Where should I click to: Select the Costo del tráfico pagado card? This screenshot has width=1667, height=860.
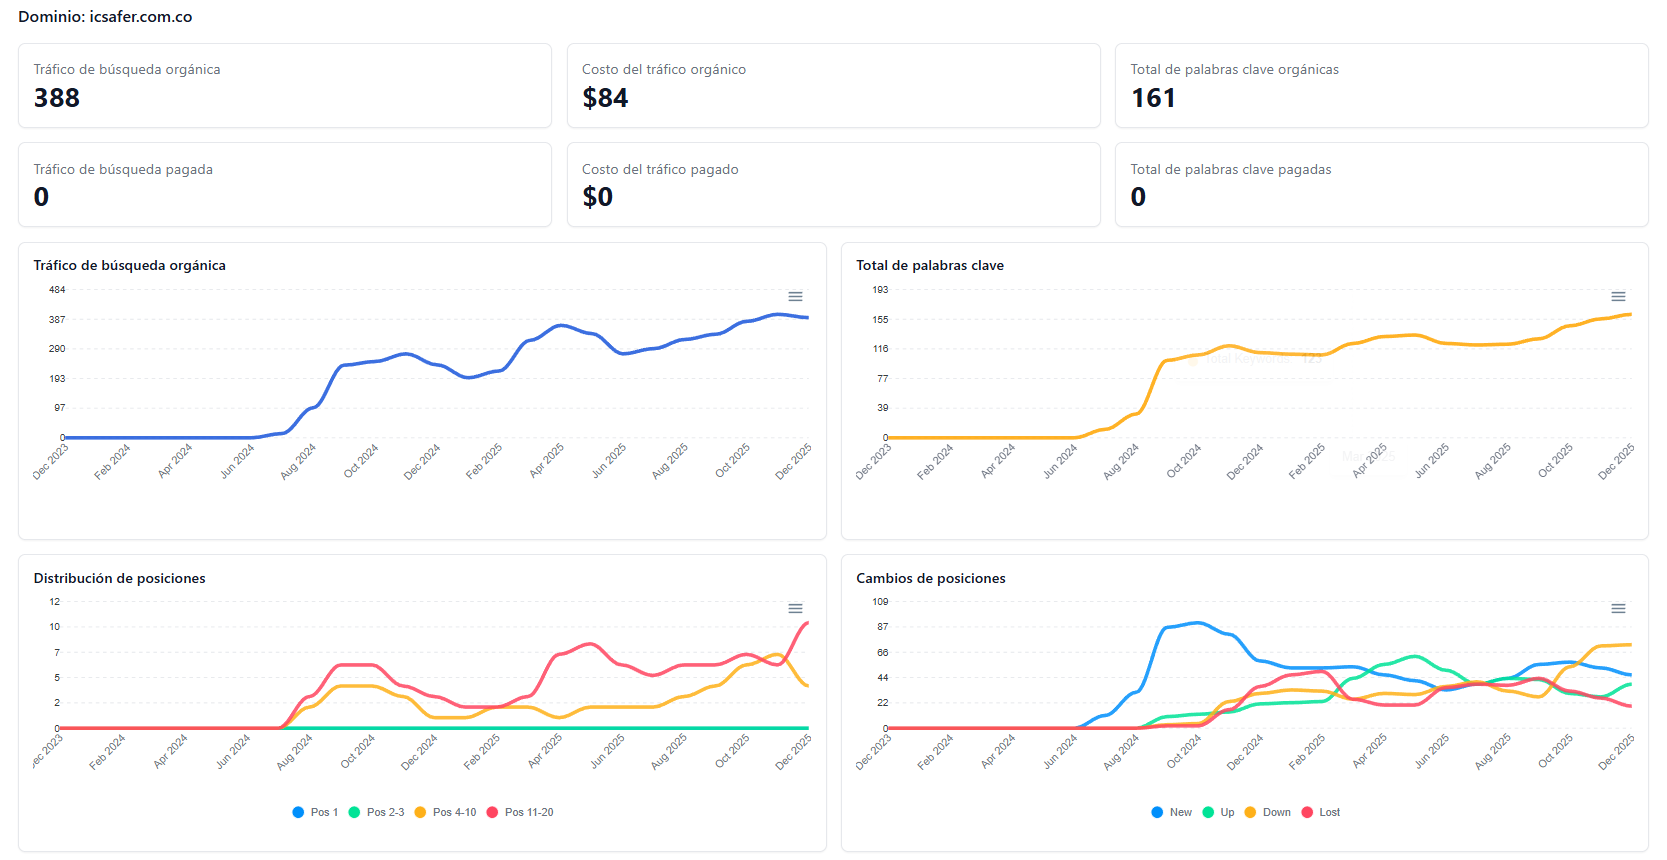tap(833, 185)
